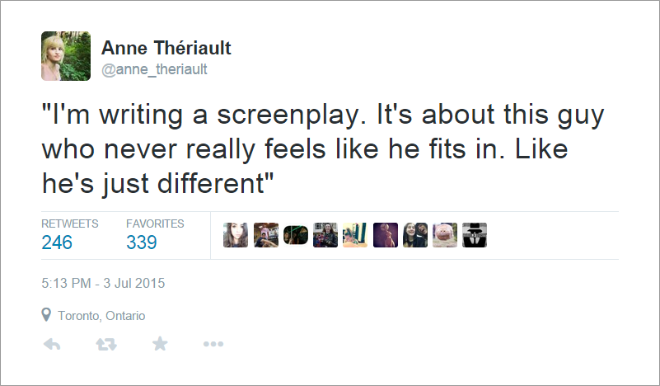Click the Anne Thériault display name
Screen dimensions: 660x386
pos(166,48)
